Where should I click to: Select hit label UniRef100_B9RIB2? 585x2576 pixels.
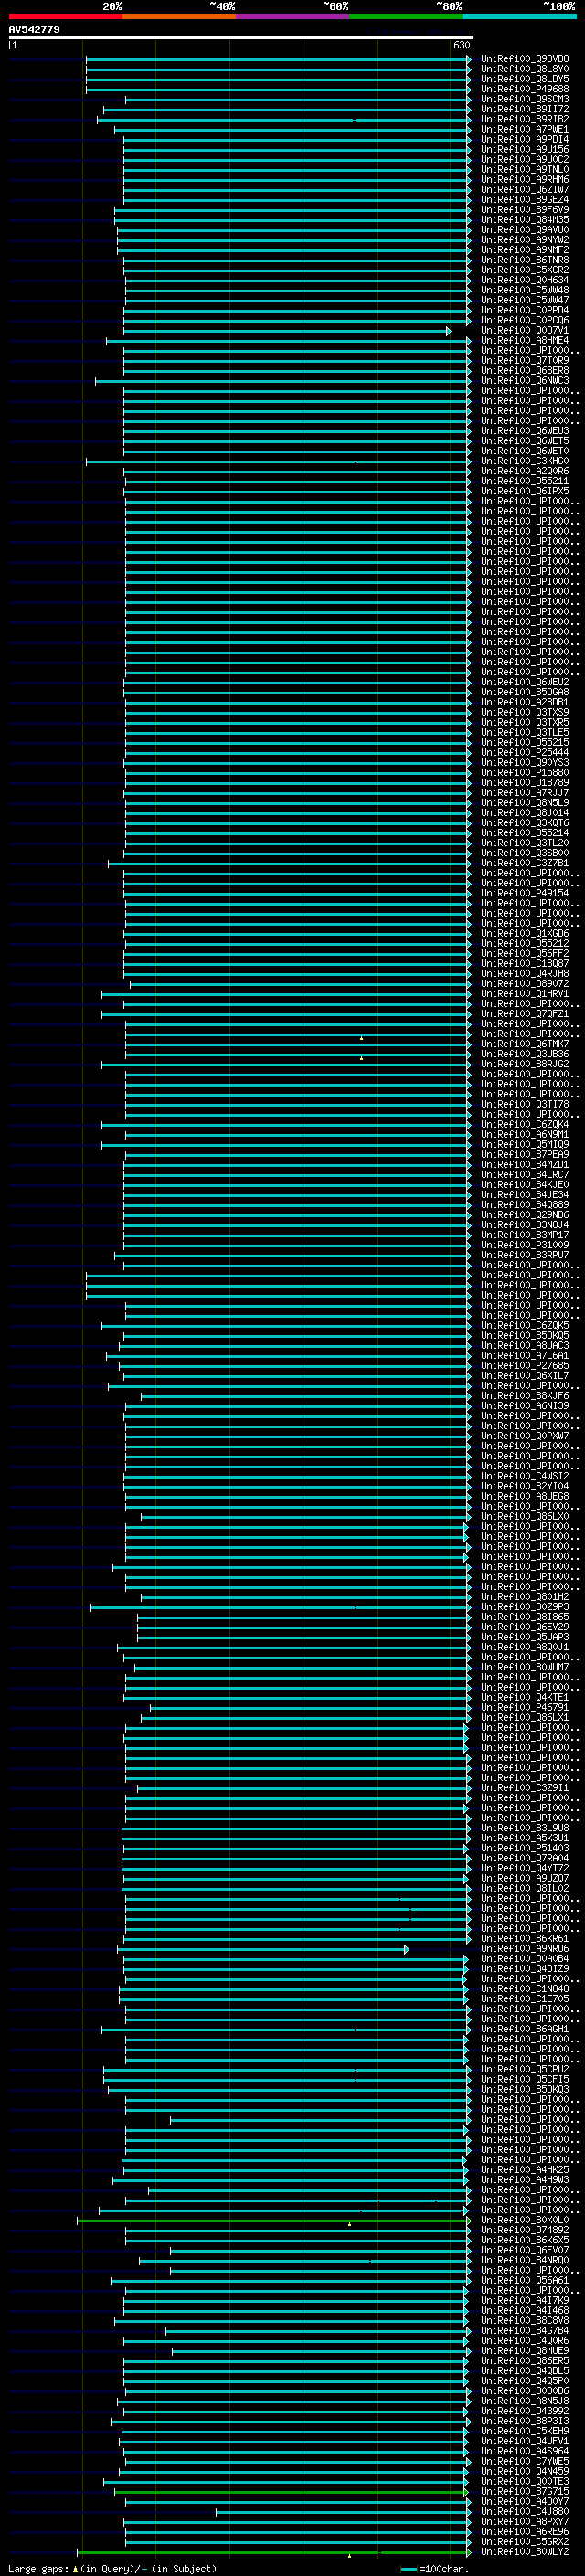tap(524, 119)
